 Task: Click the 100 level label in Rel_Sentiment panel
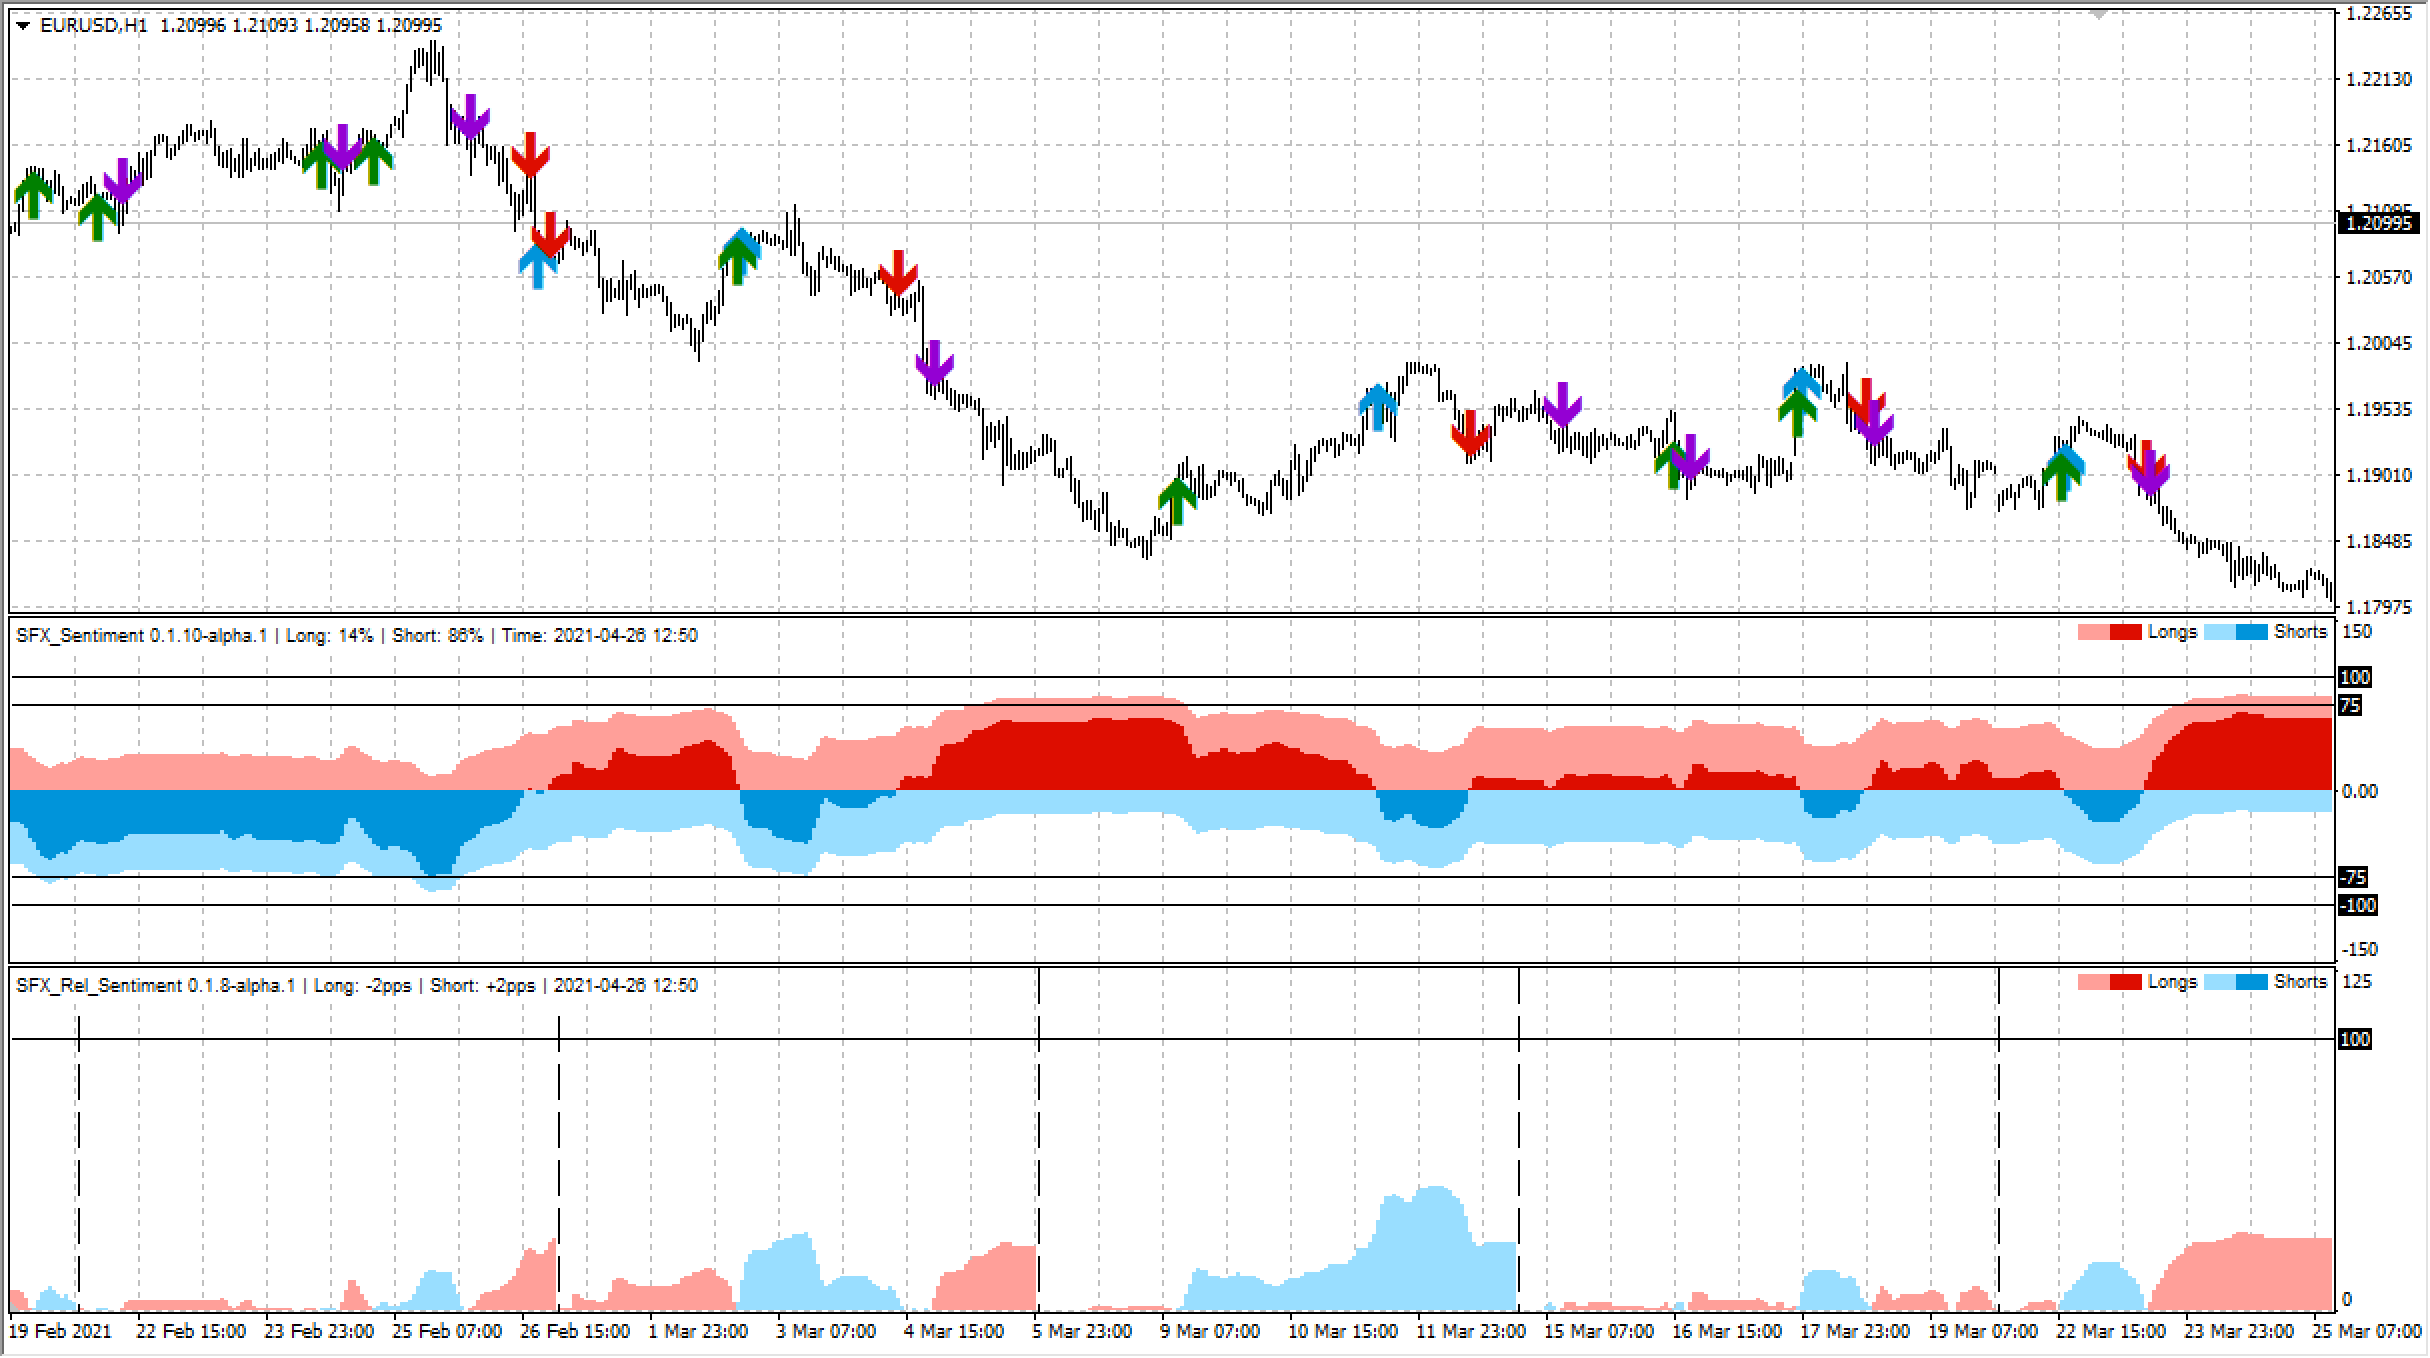coord(2355,1039)
